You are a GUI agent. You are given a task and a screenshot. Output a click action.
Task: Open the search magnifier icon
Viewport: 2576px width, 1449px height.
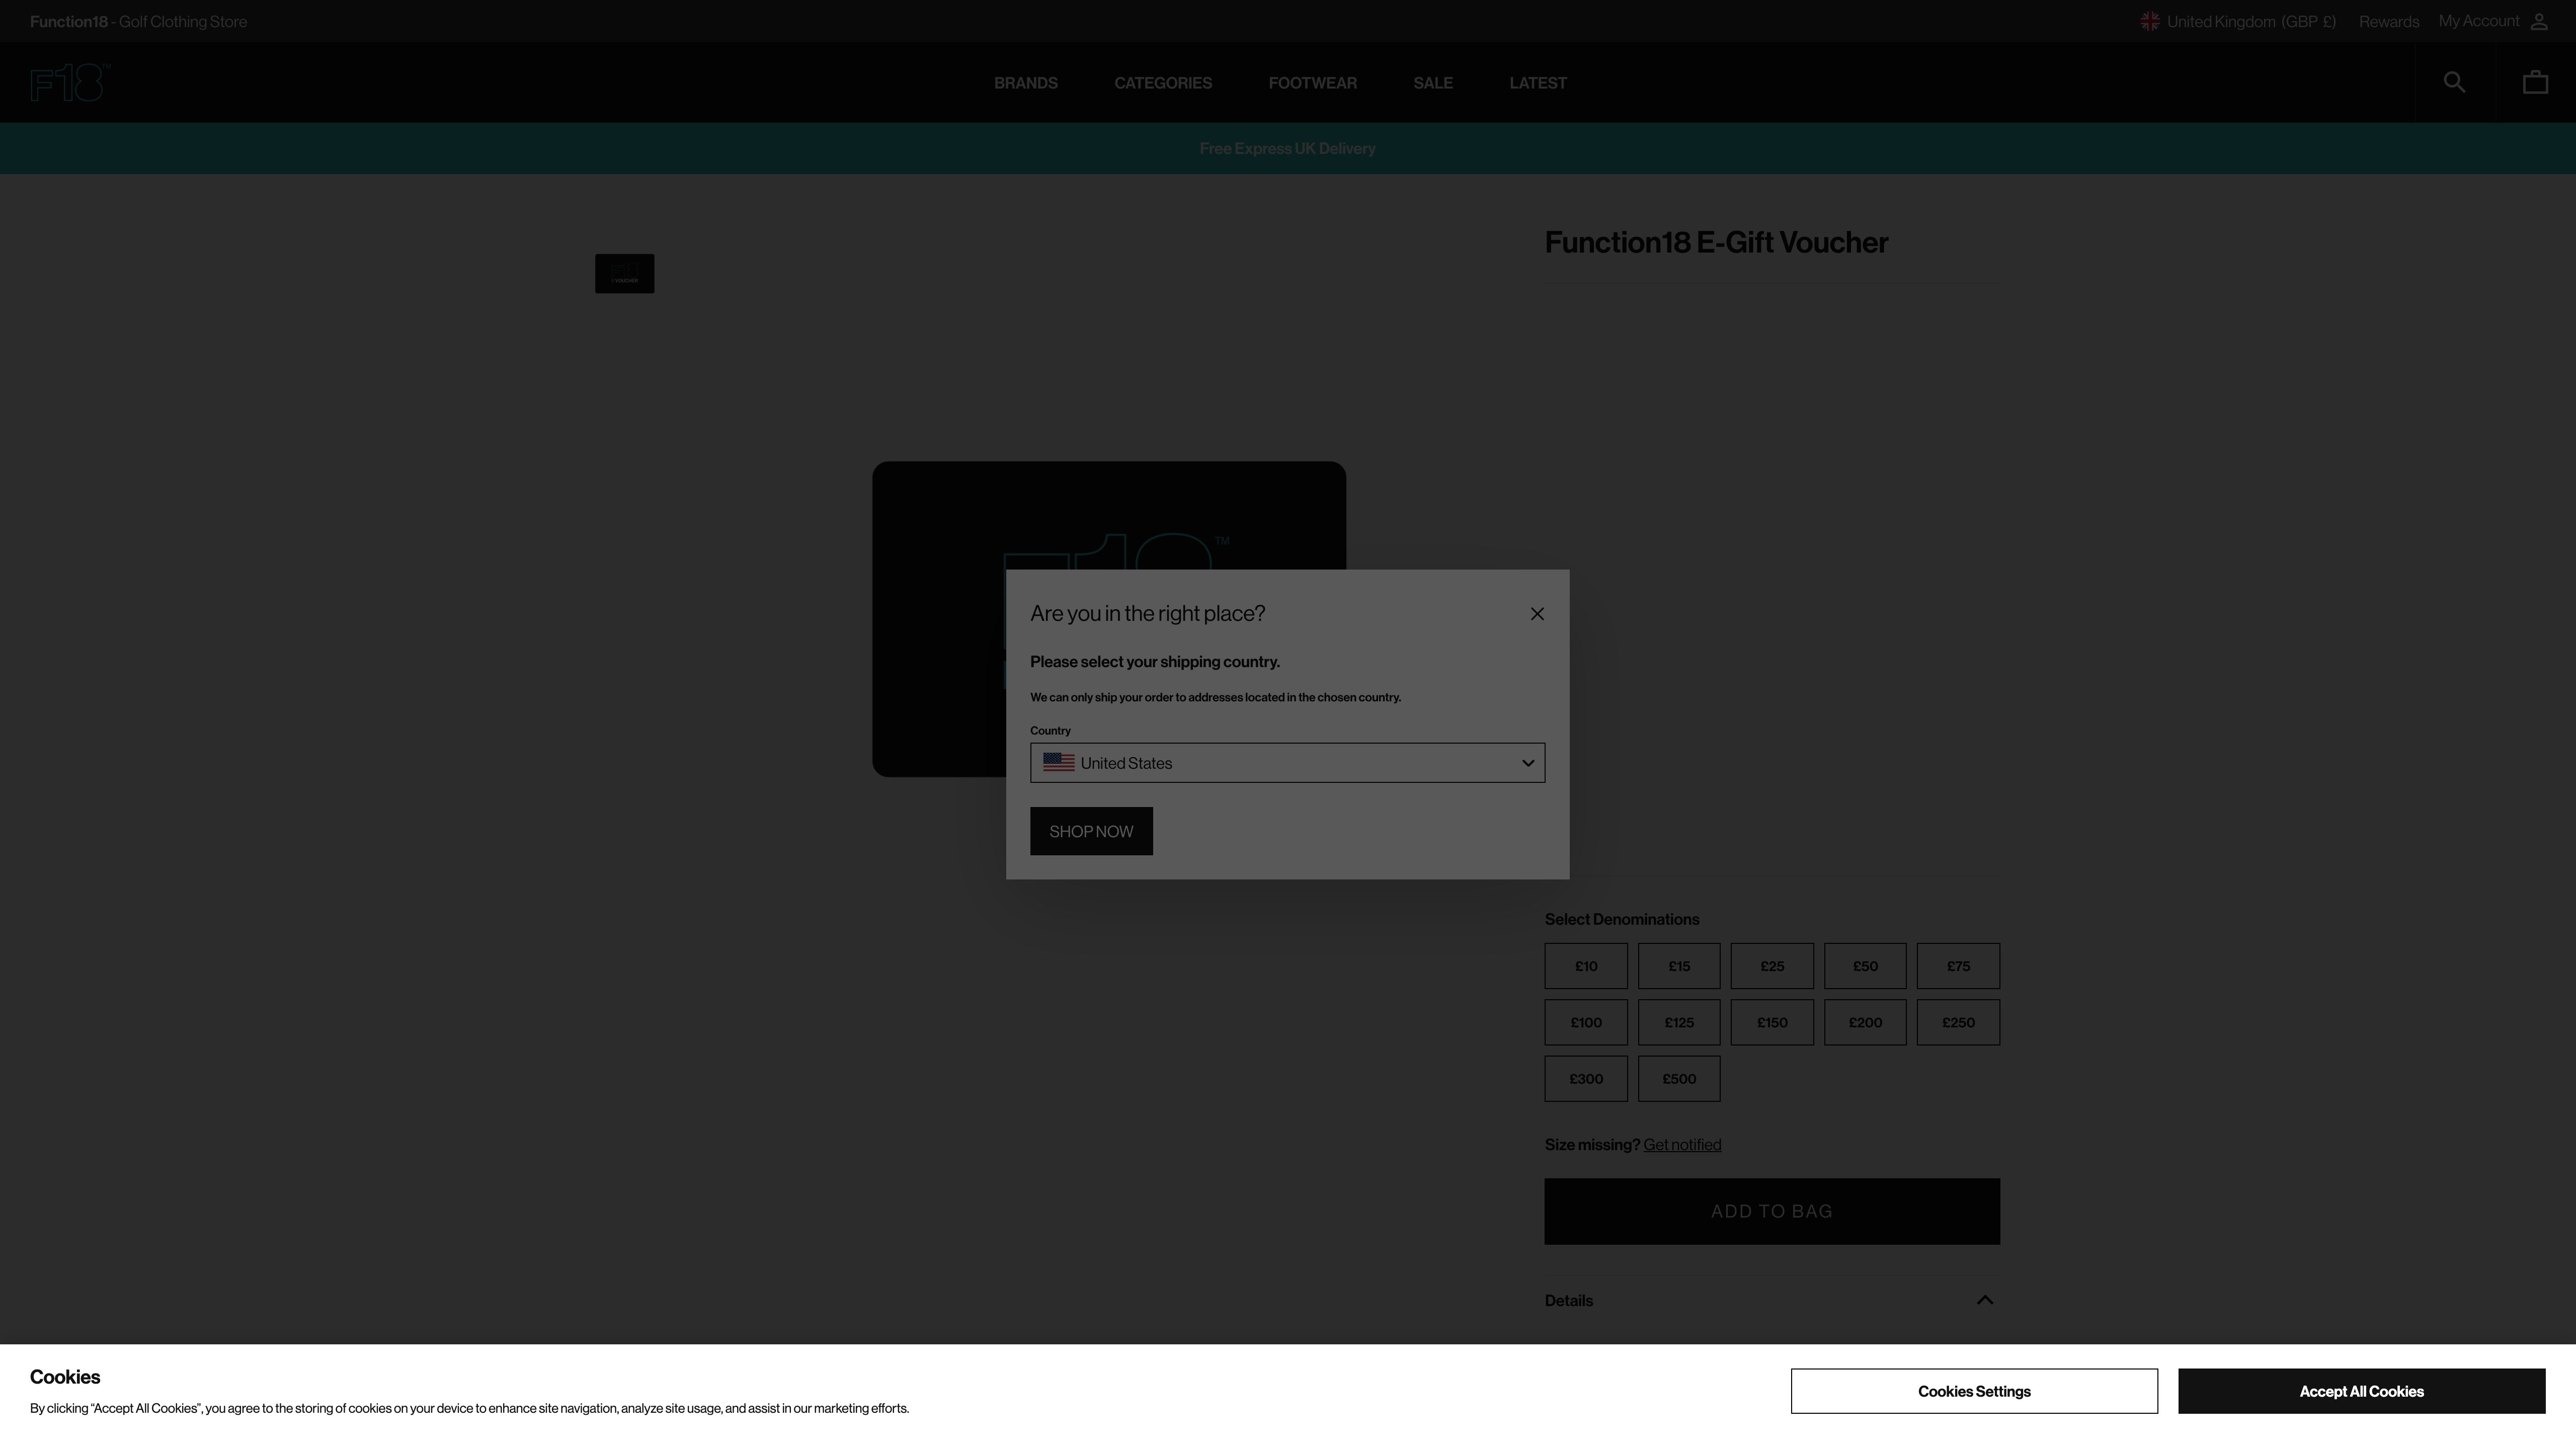pos(2454,82)
